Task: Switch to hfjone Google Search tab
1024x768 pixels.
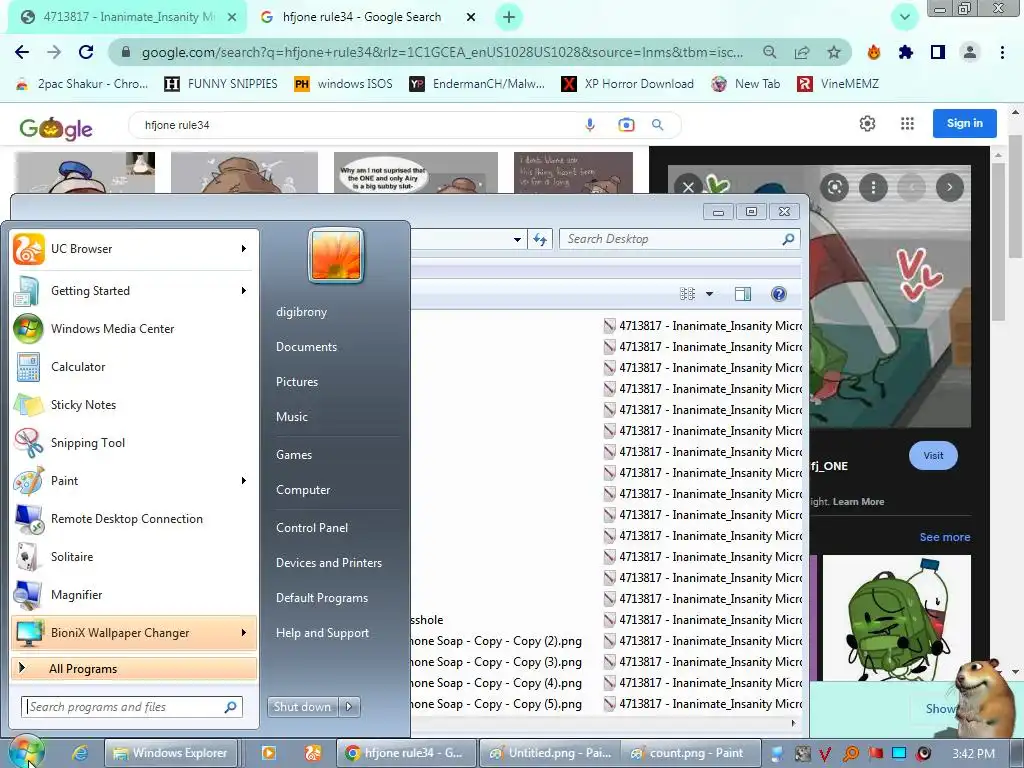Action: [x=362, y=17]
